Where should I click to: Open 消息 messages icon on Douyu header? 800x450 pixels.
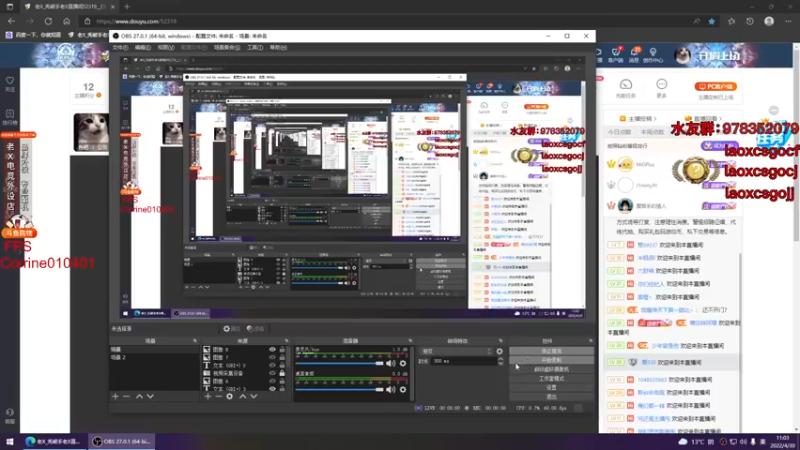click(x=634, y=55)
